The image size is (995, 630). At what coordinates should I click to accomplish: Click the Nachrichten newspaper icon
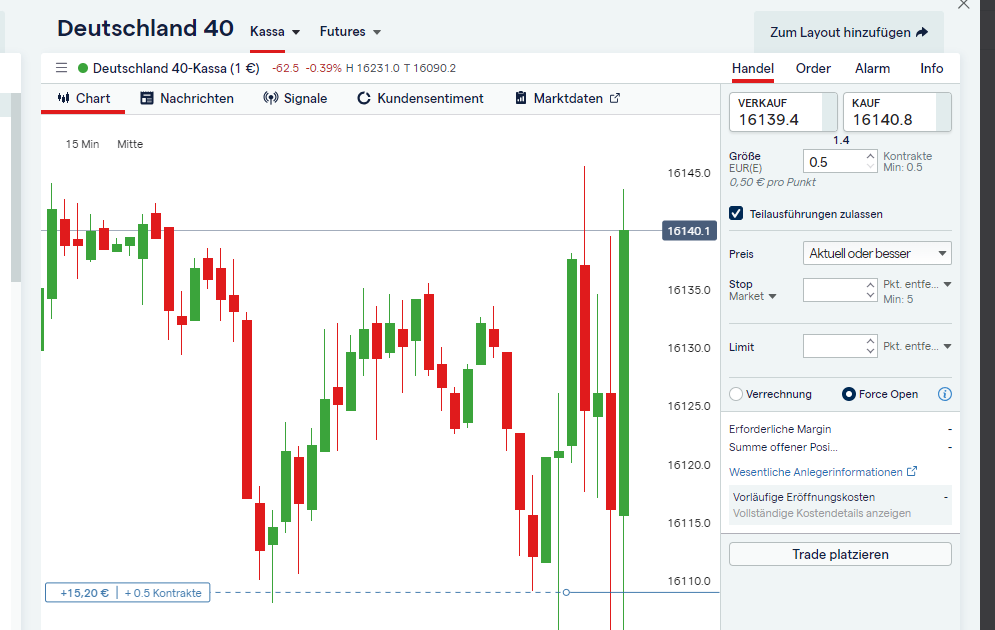147,98
